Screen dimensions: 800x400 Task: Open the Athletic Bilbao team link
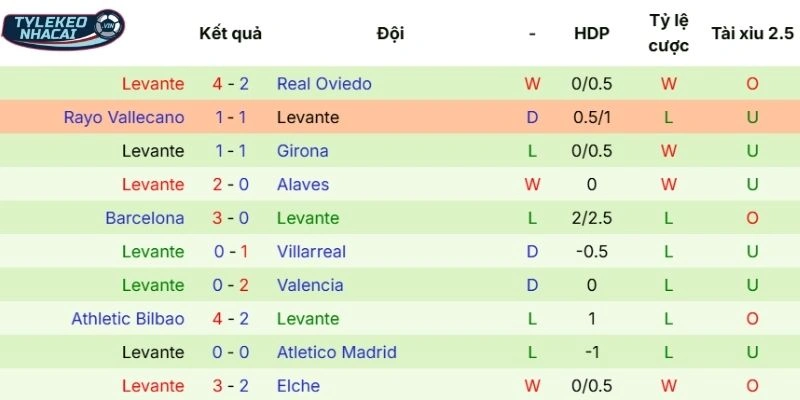tap(128, 318)
